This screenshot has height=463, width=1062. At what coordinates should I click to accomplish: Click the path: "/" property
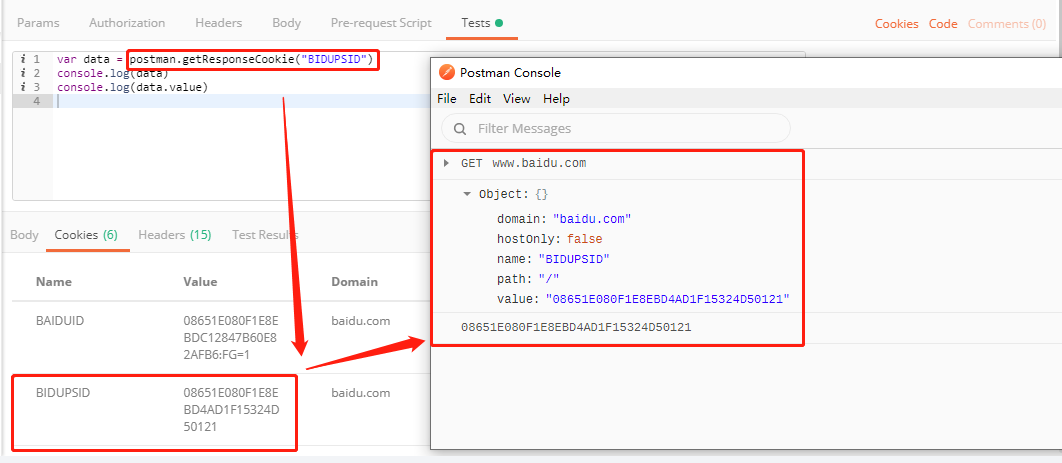click(528, 279)
